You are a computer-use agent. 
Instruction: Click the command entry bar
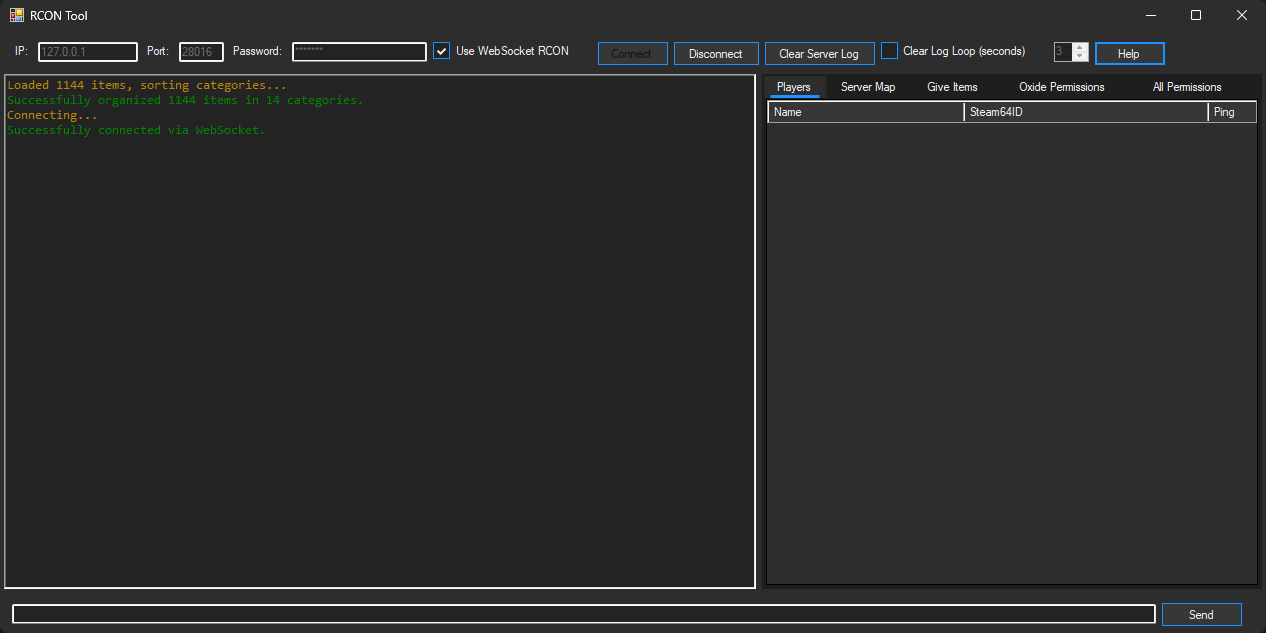click(580, 613)
